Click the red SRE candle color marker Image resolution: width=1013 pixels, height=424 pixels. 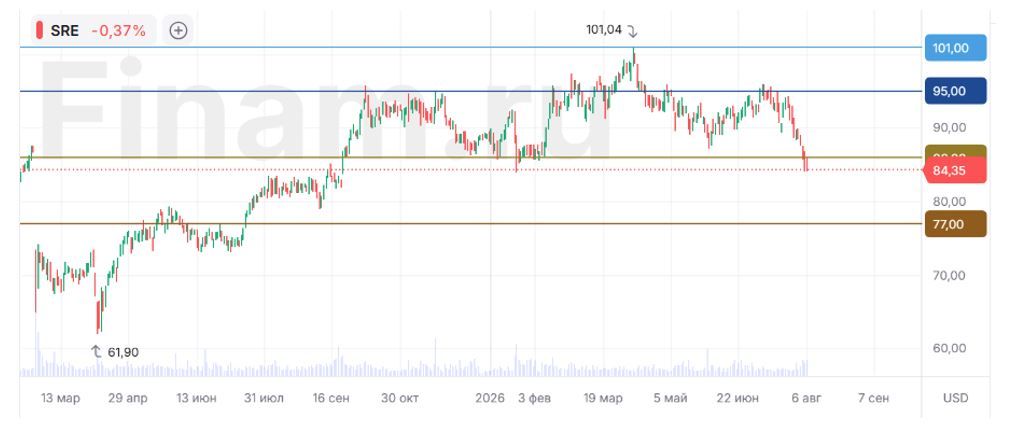(x=39, y=30)
